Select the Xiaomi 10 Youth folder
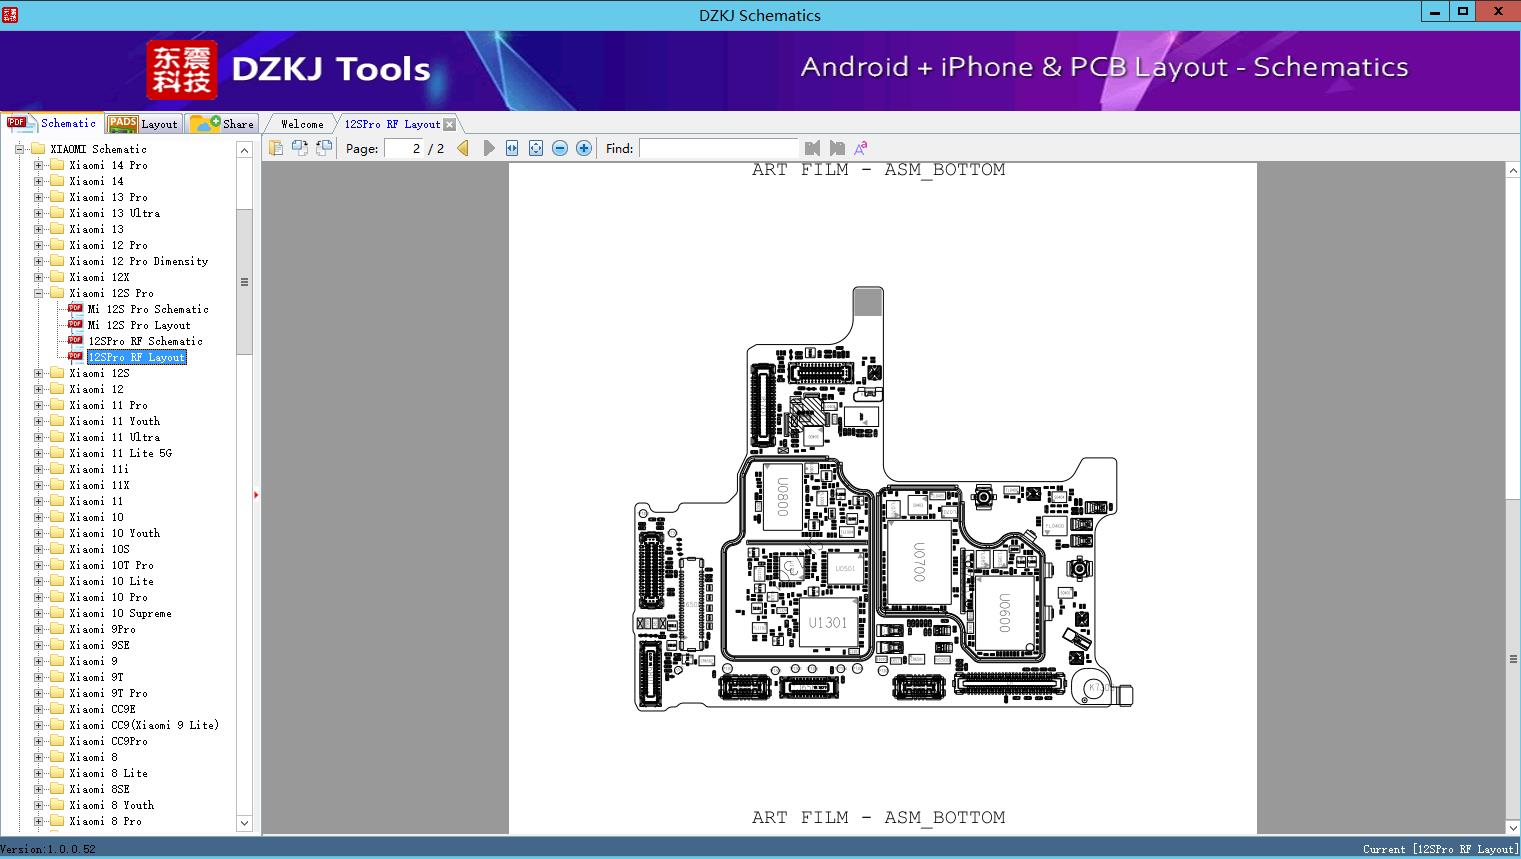 pos(114,533)
